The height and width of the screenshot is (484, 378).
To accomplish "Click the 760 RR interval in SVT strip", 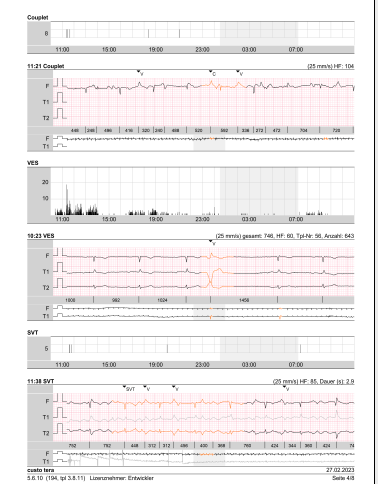I will pyautogui.click(x=247, y=445).
